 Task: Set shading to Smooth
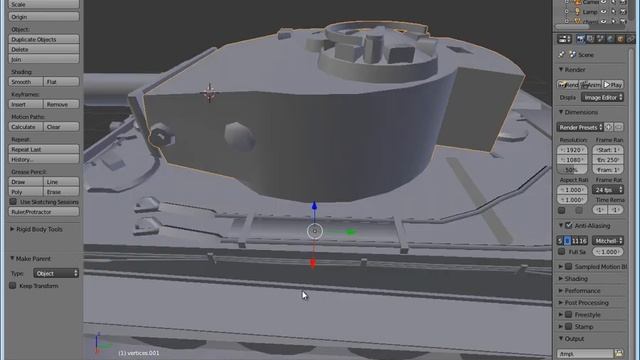coord(26,82)
